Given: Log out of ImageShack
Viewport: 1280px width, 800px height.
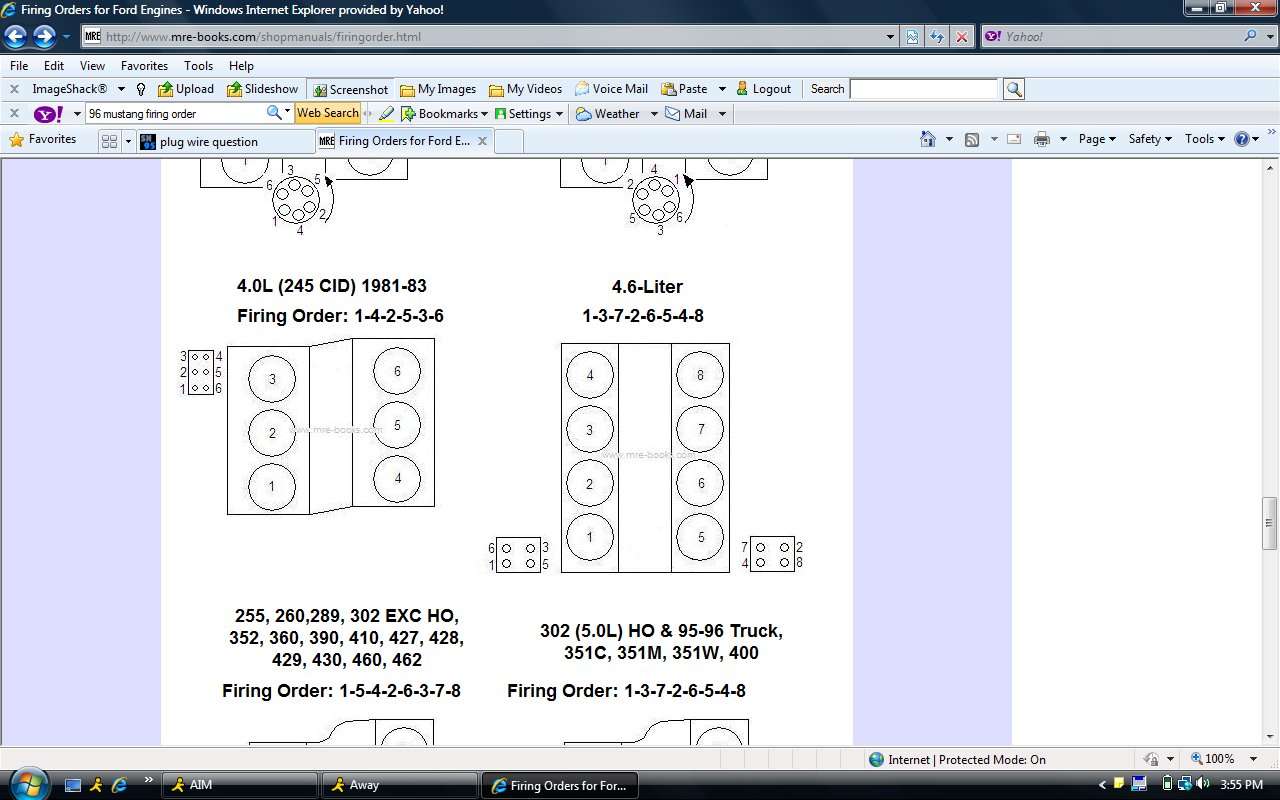Looking at the screenshot, I should click(763, 89).
